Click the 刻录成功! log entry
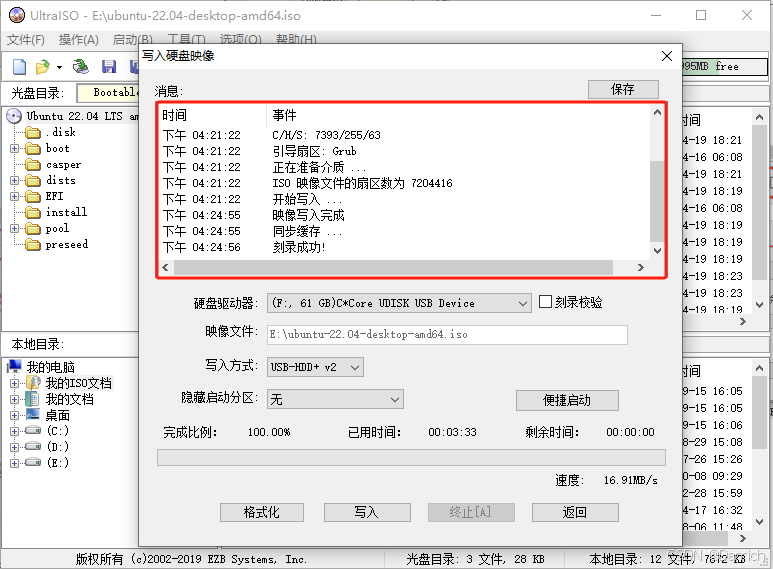This screenshot has width=773, height=569. pyautogui.click(x=299, y=248)
